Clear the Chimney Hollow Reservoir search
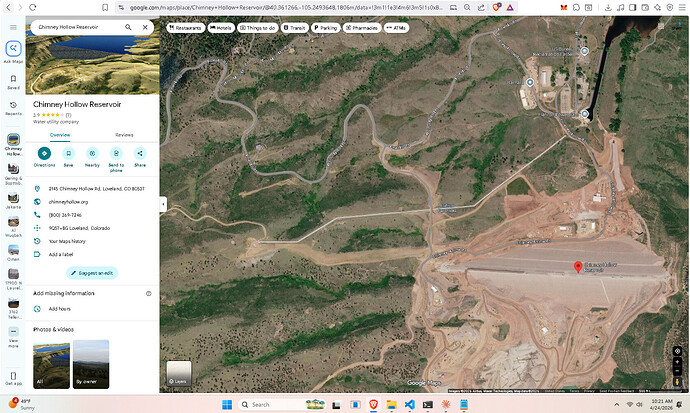 coord(145,27)
